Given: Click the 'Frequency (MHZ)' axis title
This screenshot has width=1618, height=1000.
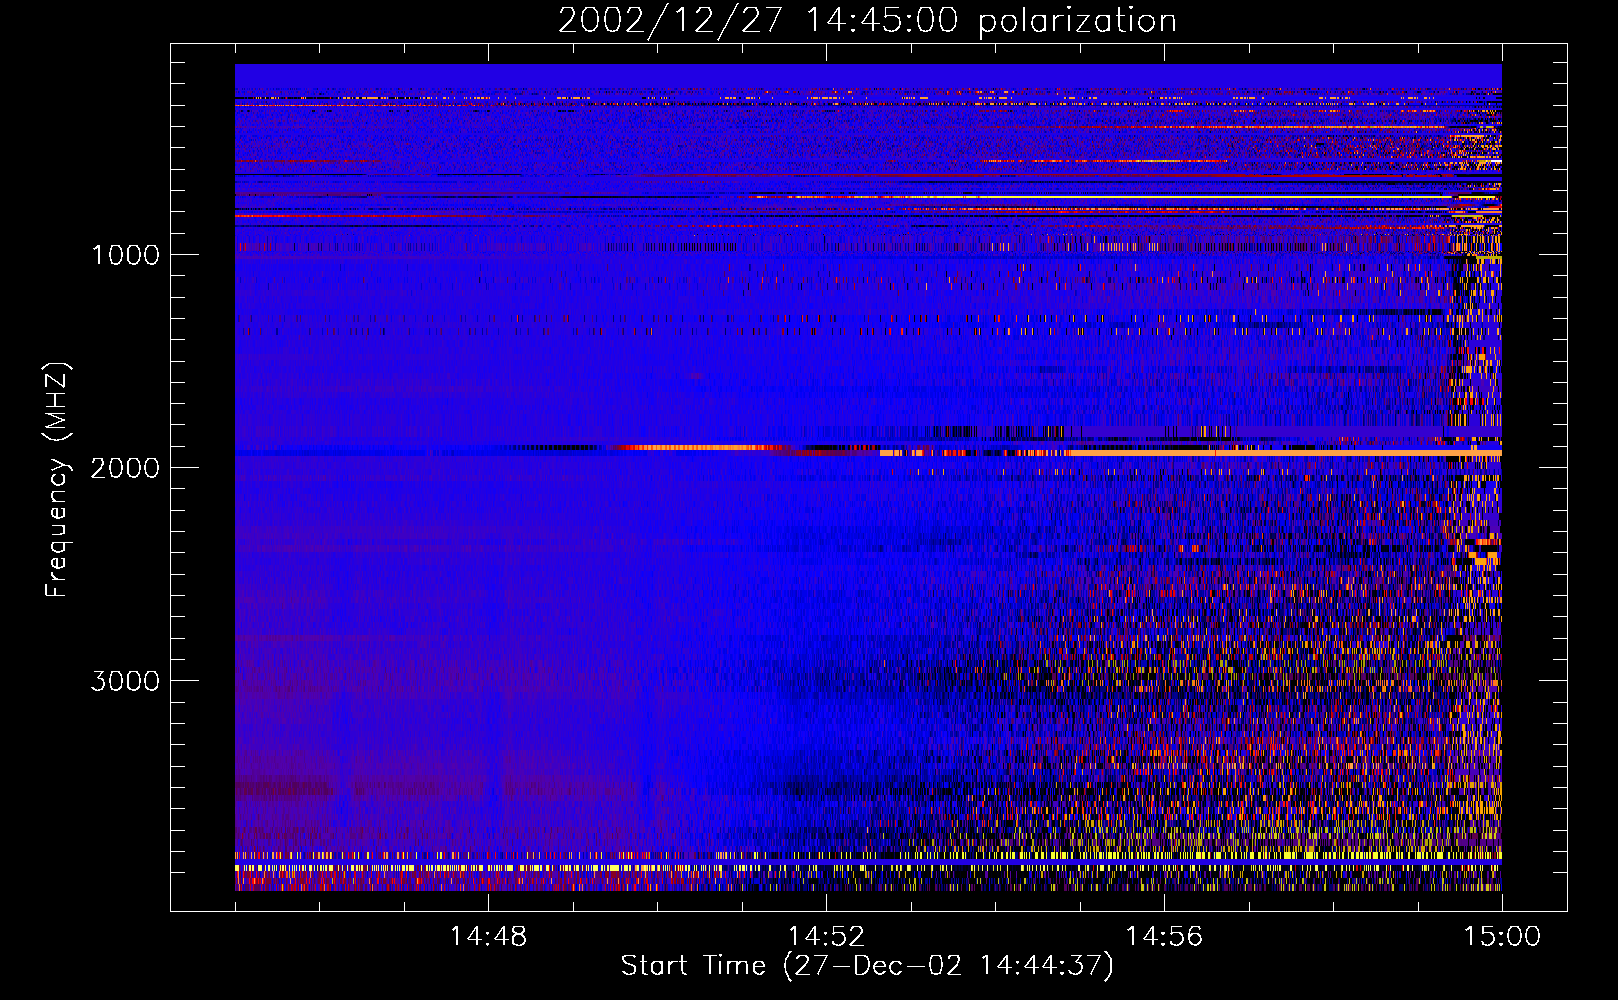Looking at the screenshot, I should coord(57,480).
